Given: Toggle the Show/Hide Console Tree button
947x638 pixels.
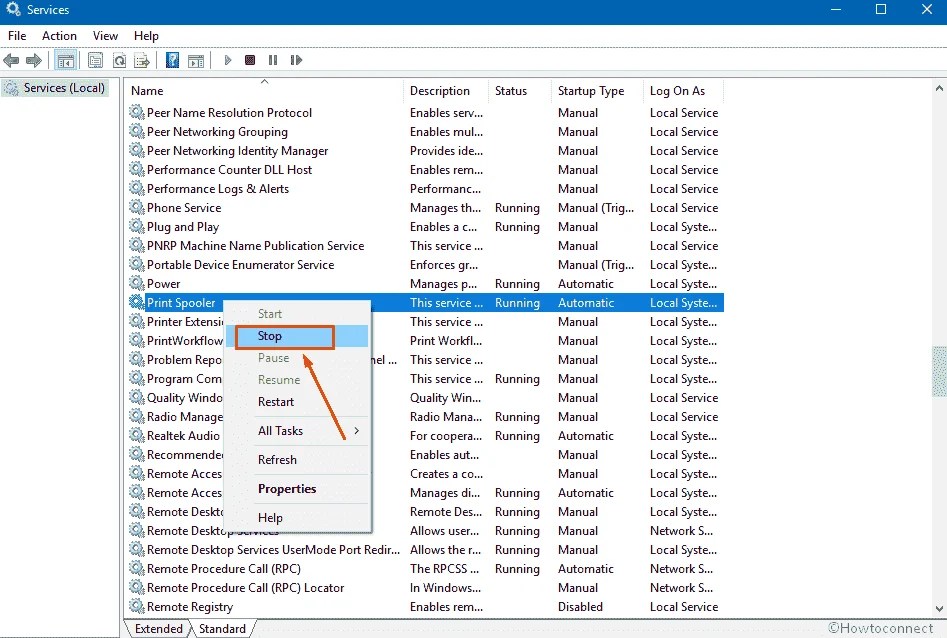Looking at the screenshot, I should 66,60.
